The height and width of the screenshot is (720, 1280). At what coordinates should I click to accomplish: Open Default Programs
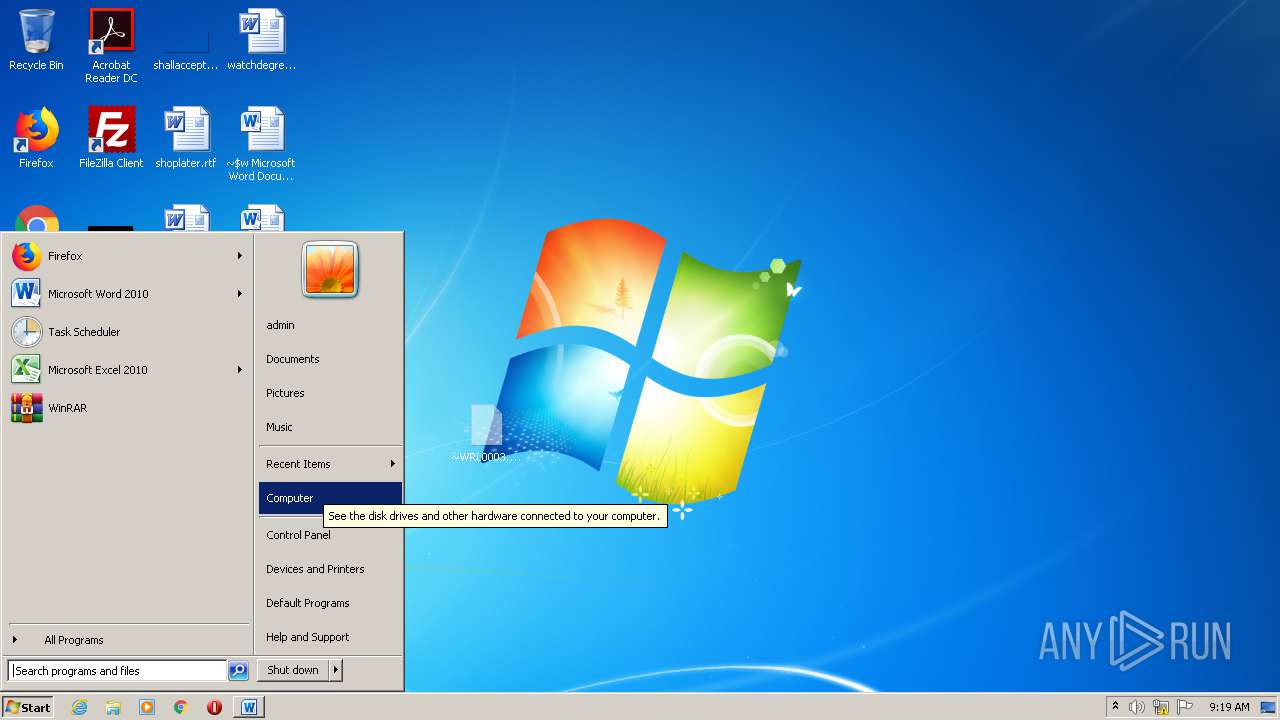click(x=330, y=603)
